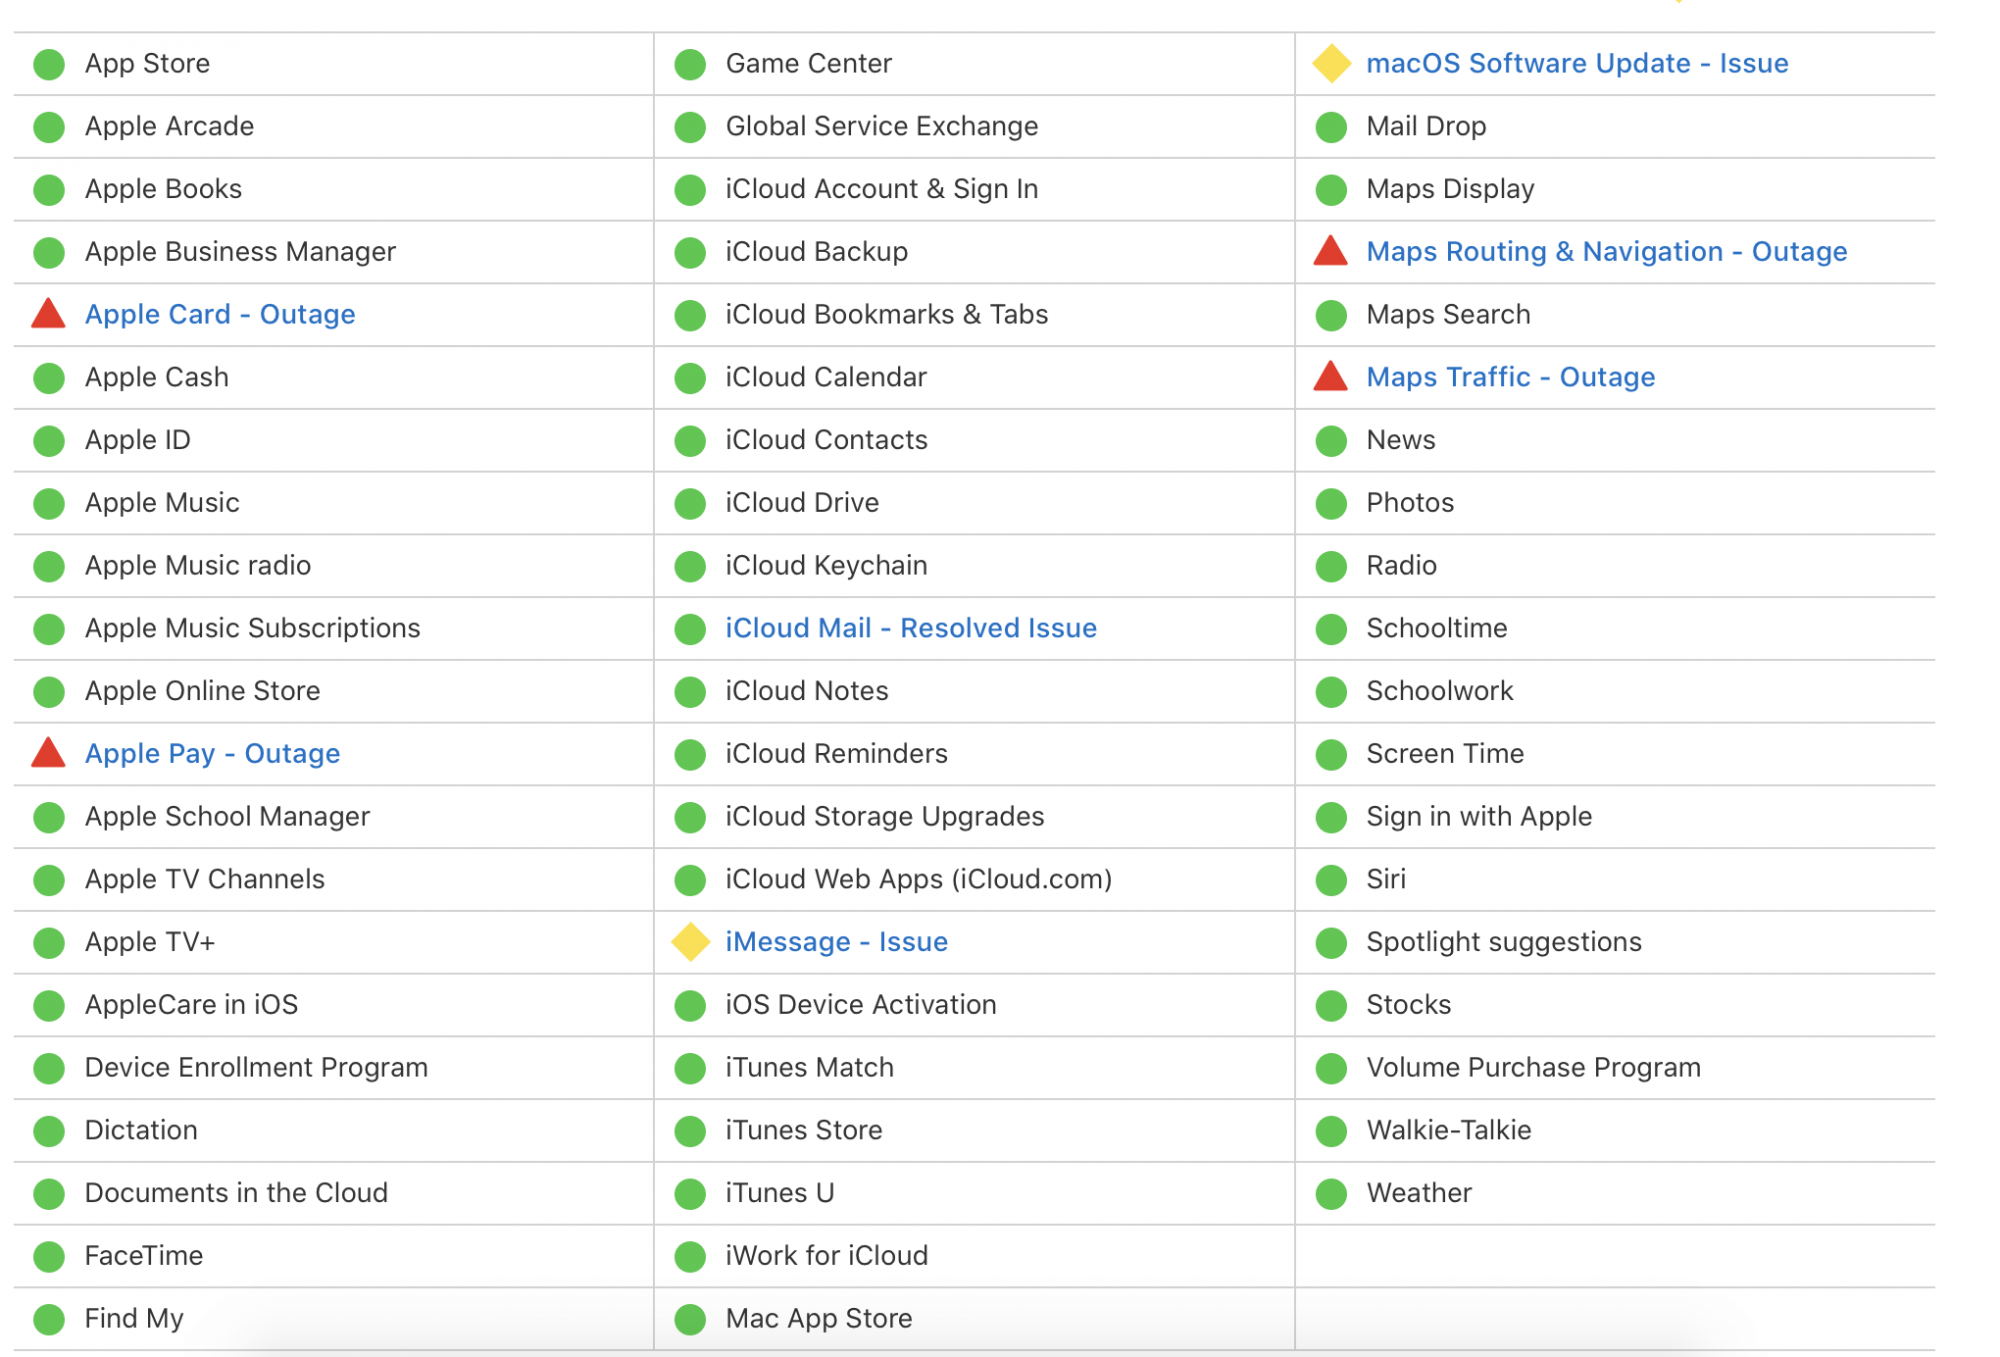Click iCloud Web Apps (iCloud.com) text
This screenshot has width=2000, height=1357.
tap(919, 879)
